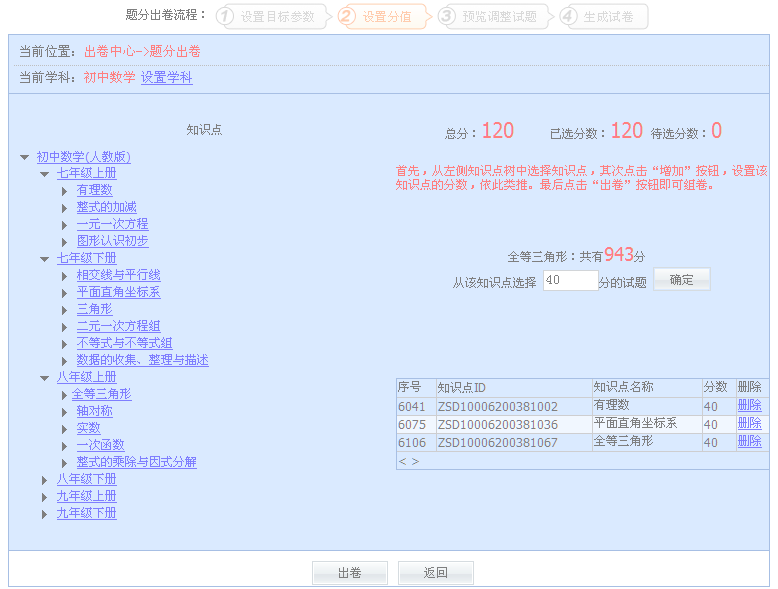The image size is (778, 589).
Task: Collapse the 初中数学(人教版) root node arrow
Action: (x=24, y=157)
